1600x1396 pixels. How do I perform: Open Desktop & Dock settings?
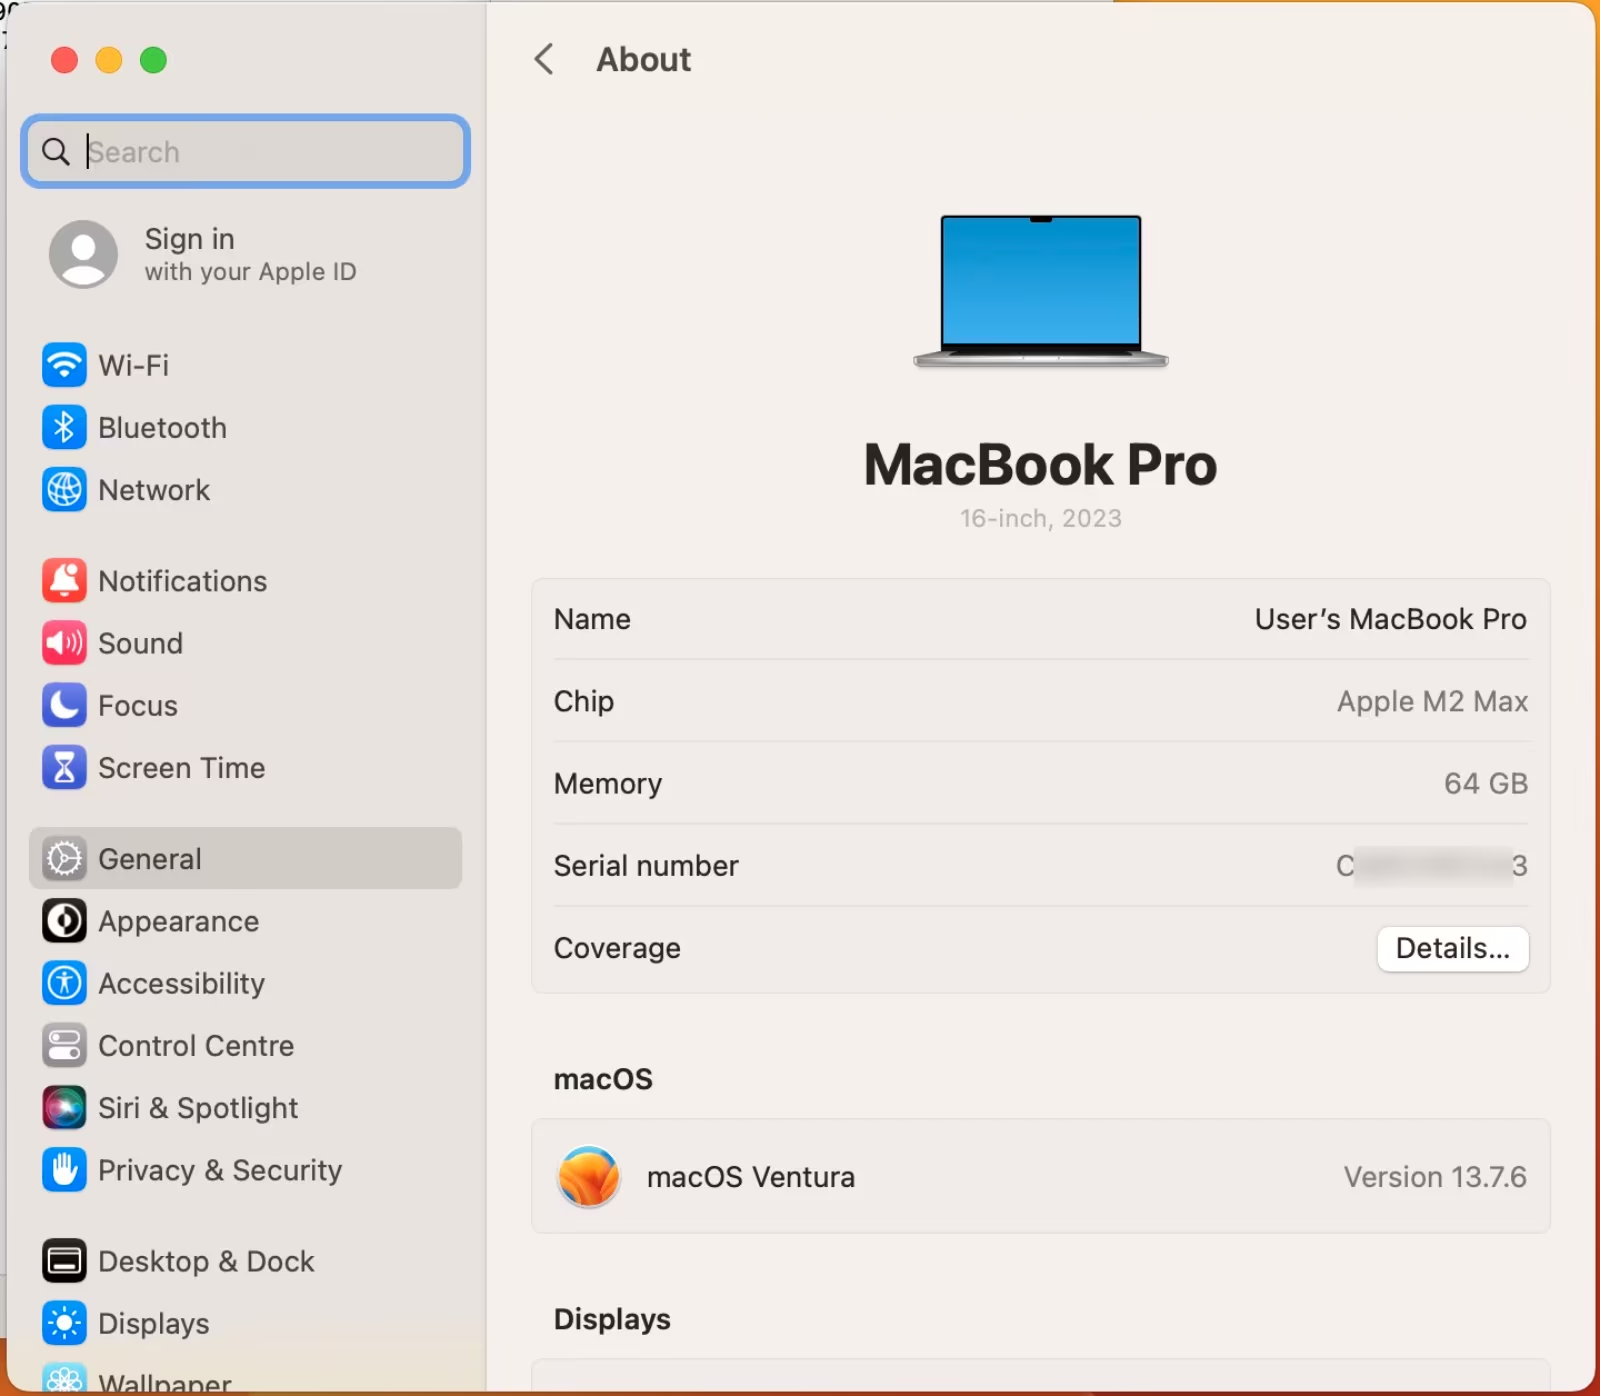64,1261
